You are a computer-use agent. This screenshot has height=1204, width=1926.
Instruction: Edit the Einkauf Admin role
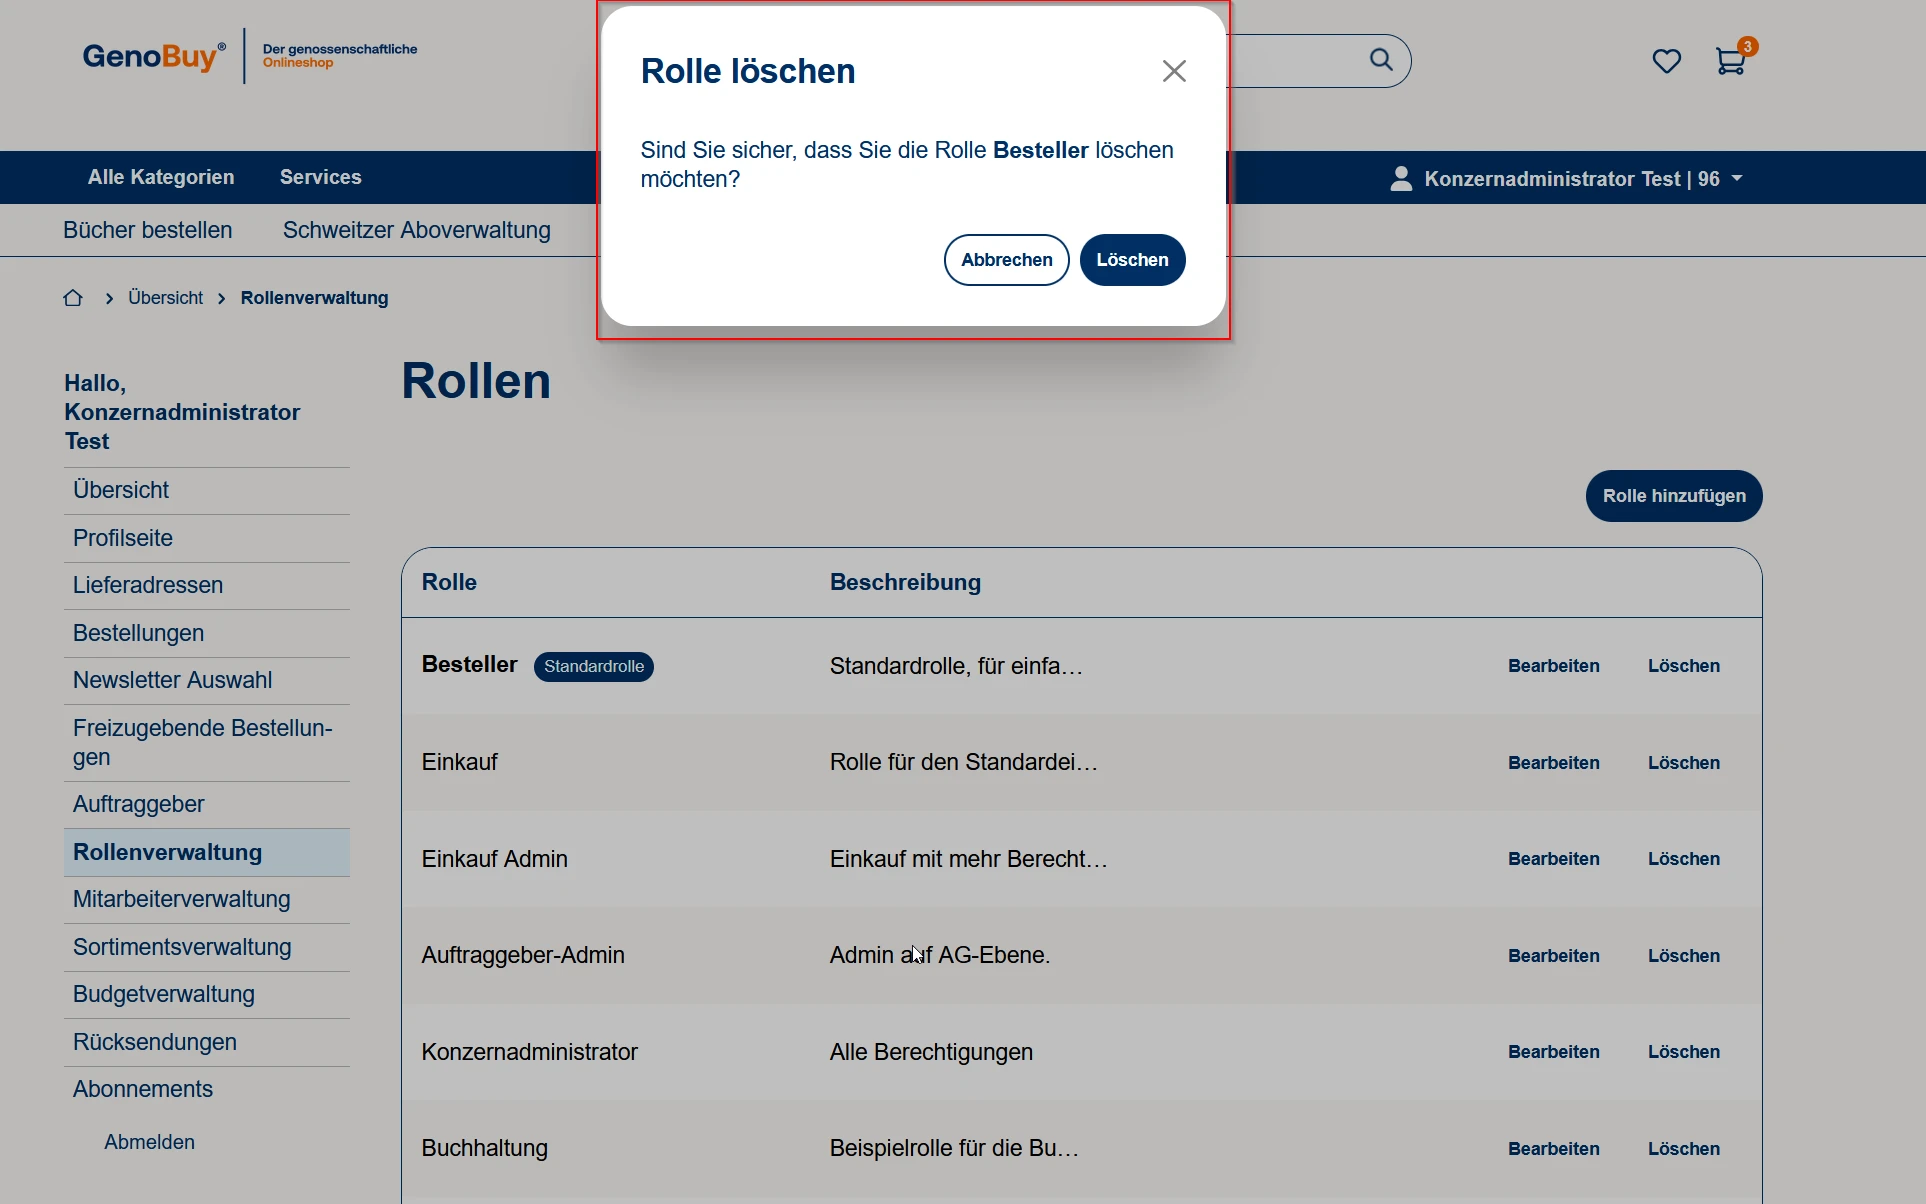tap(1553, 859)
